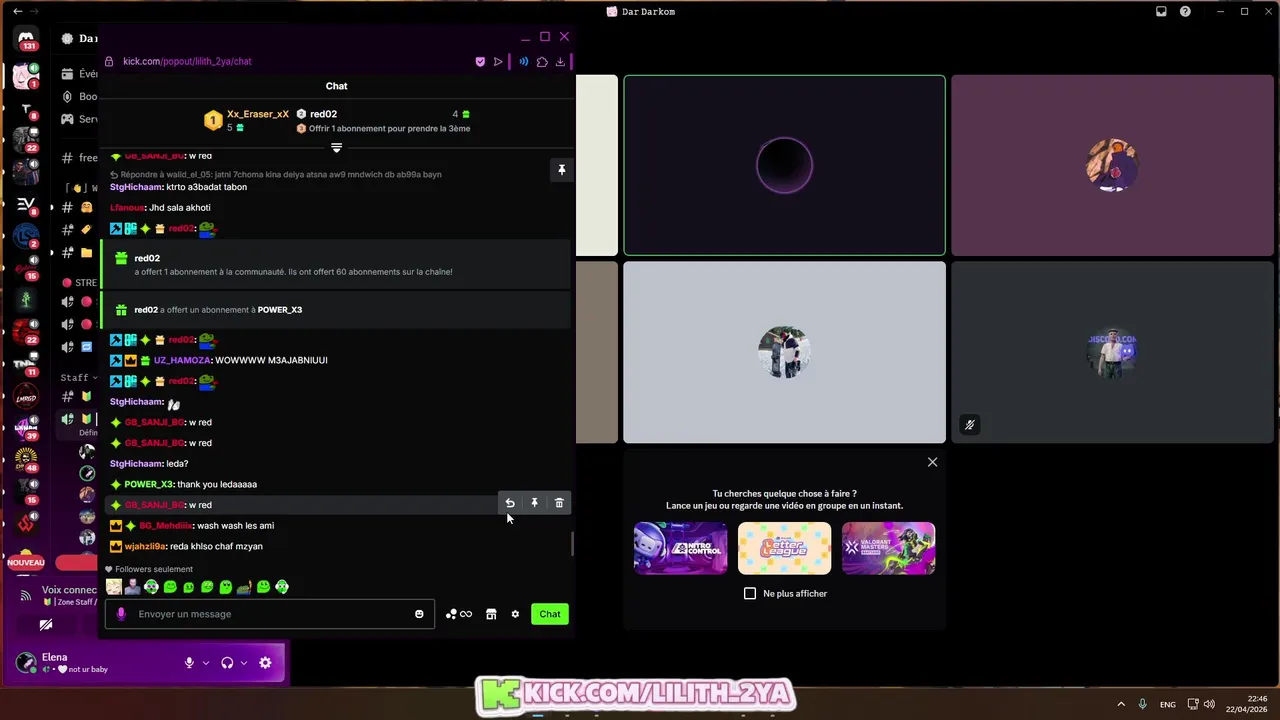
Task: Open chat settings gear icon
Action: point(515,614)
